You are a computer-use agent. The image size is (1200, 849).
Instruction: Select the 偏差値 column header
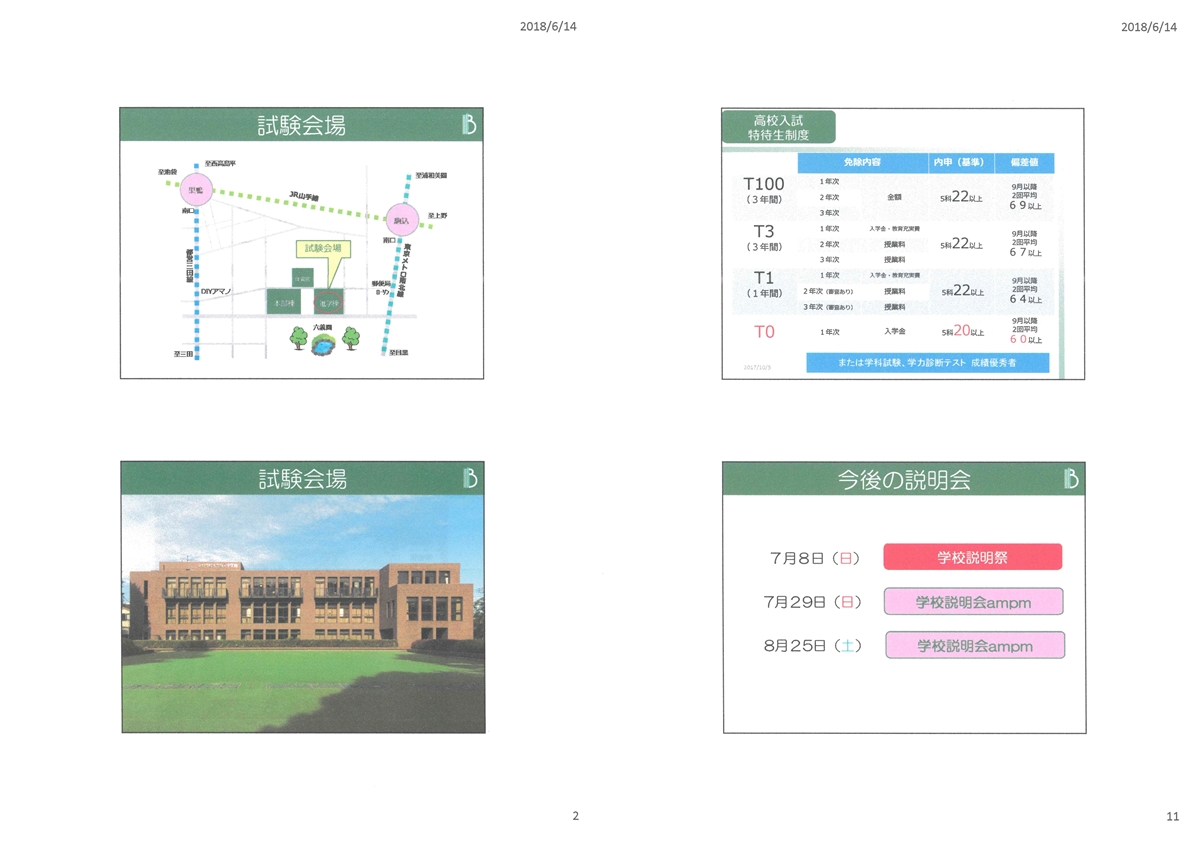point(1025,162)
